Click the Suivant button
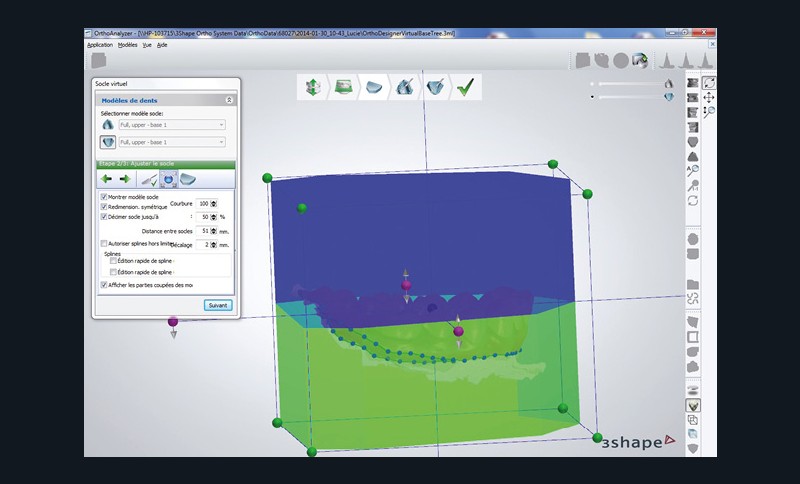This screenshot has height=484, width=800. (218, 305)
